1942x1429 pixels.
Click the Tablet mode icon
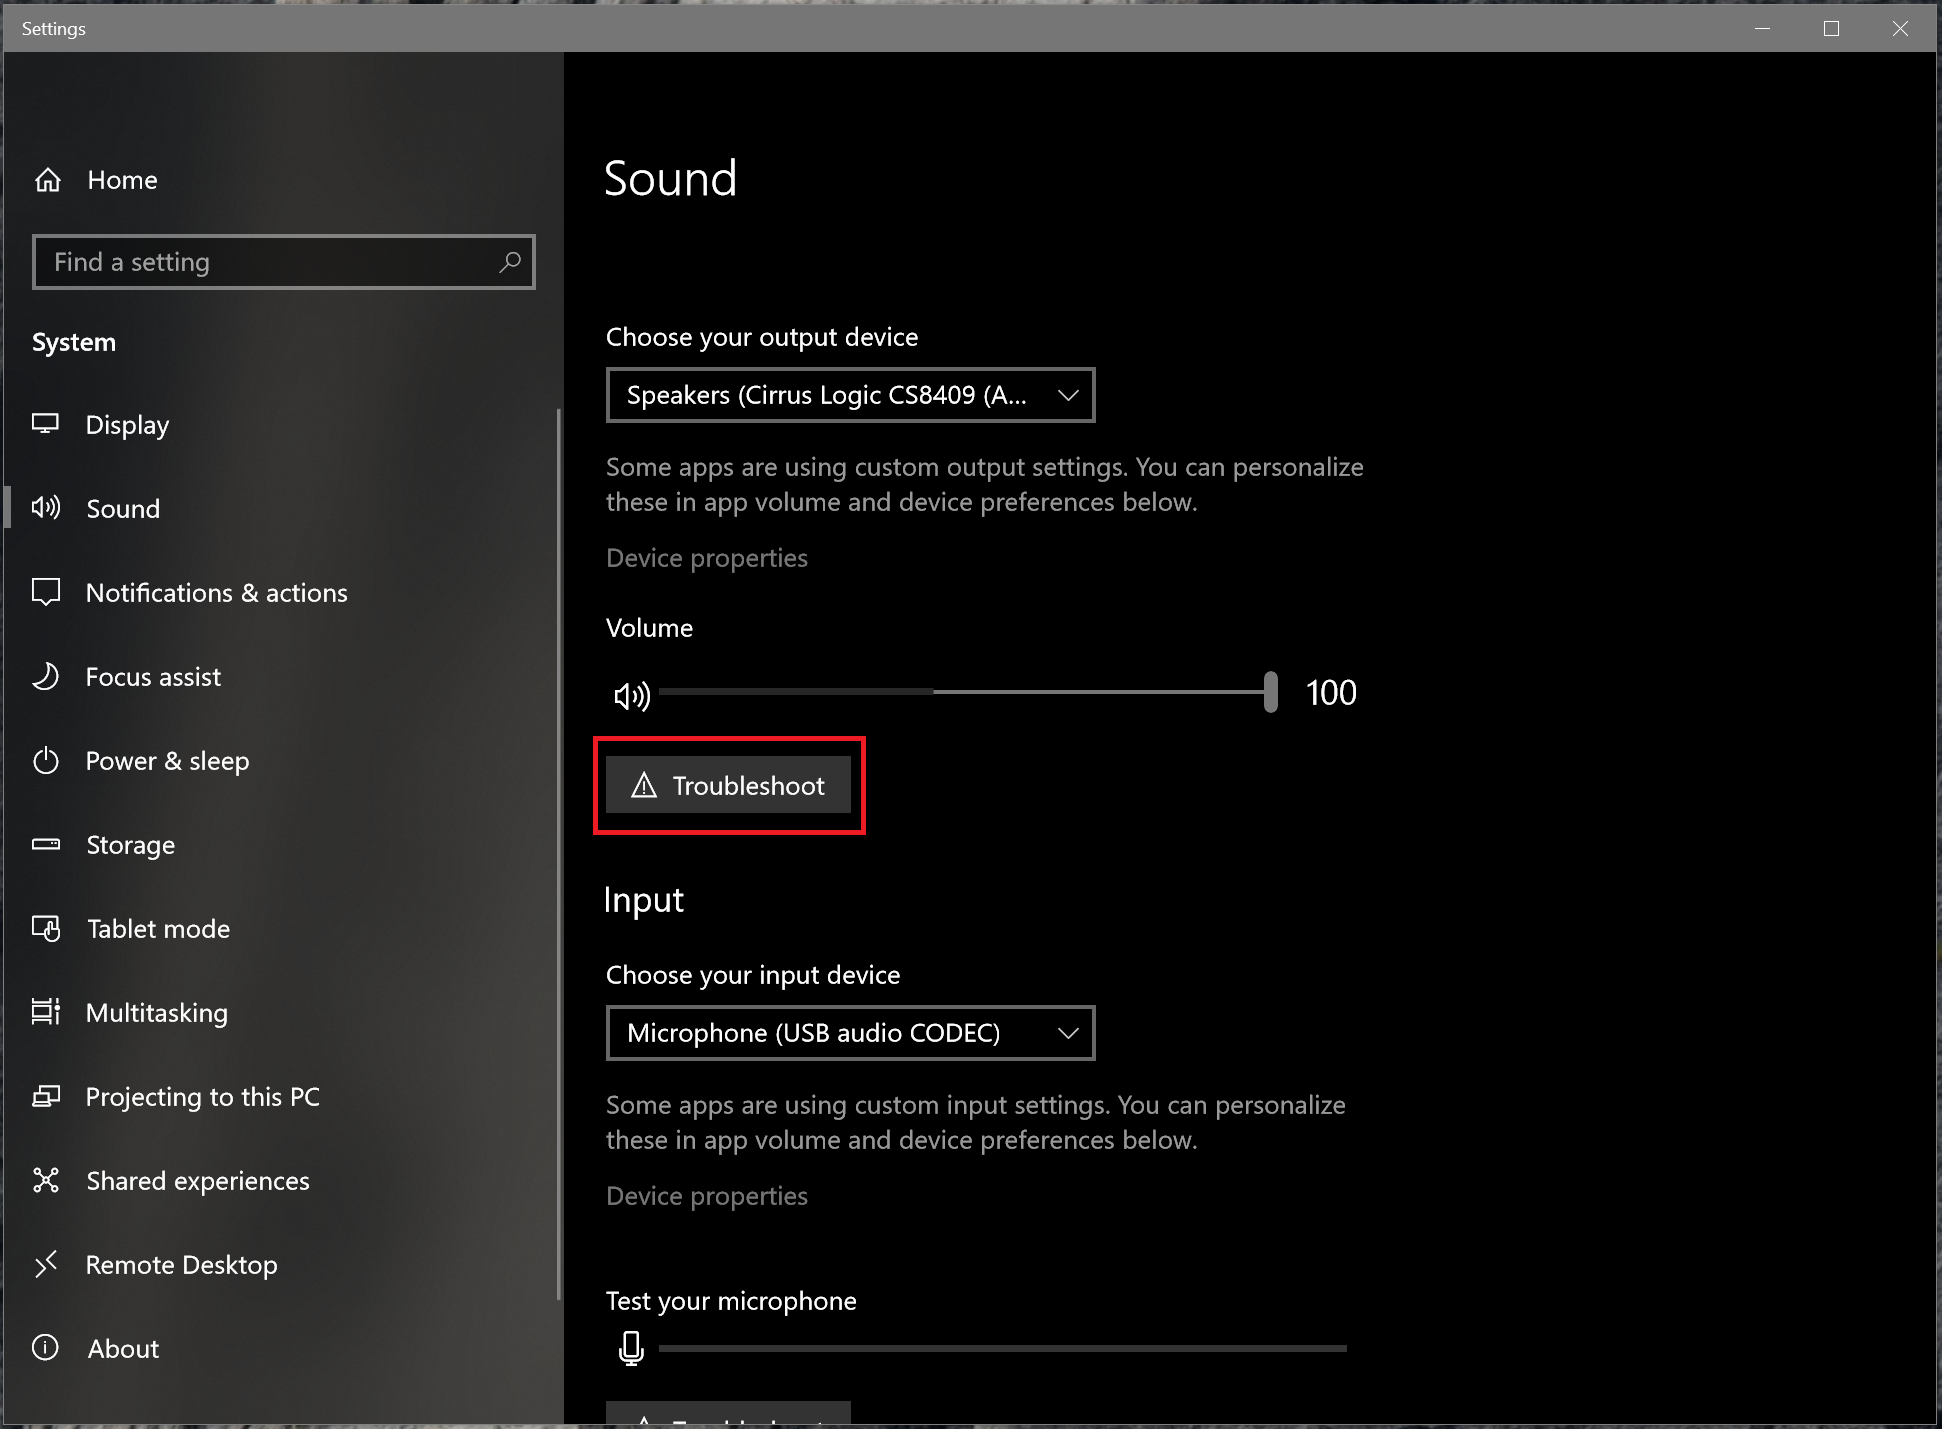pyautogui.click(x=46, y=929)
